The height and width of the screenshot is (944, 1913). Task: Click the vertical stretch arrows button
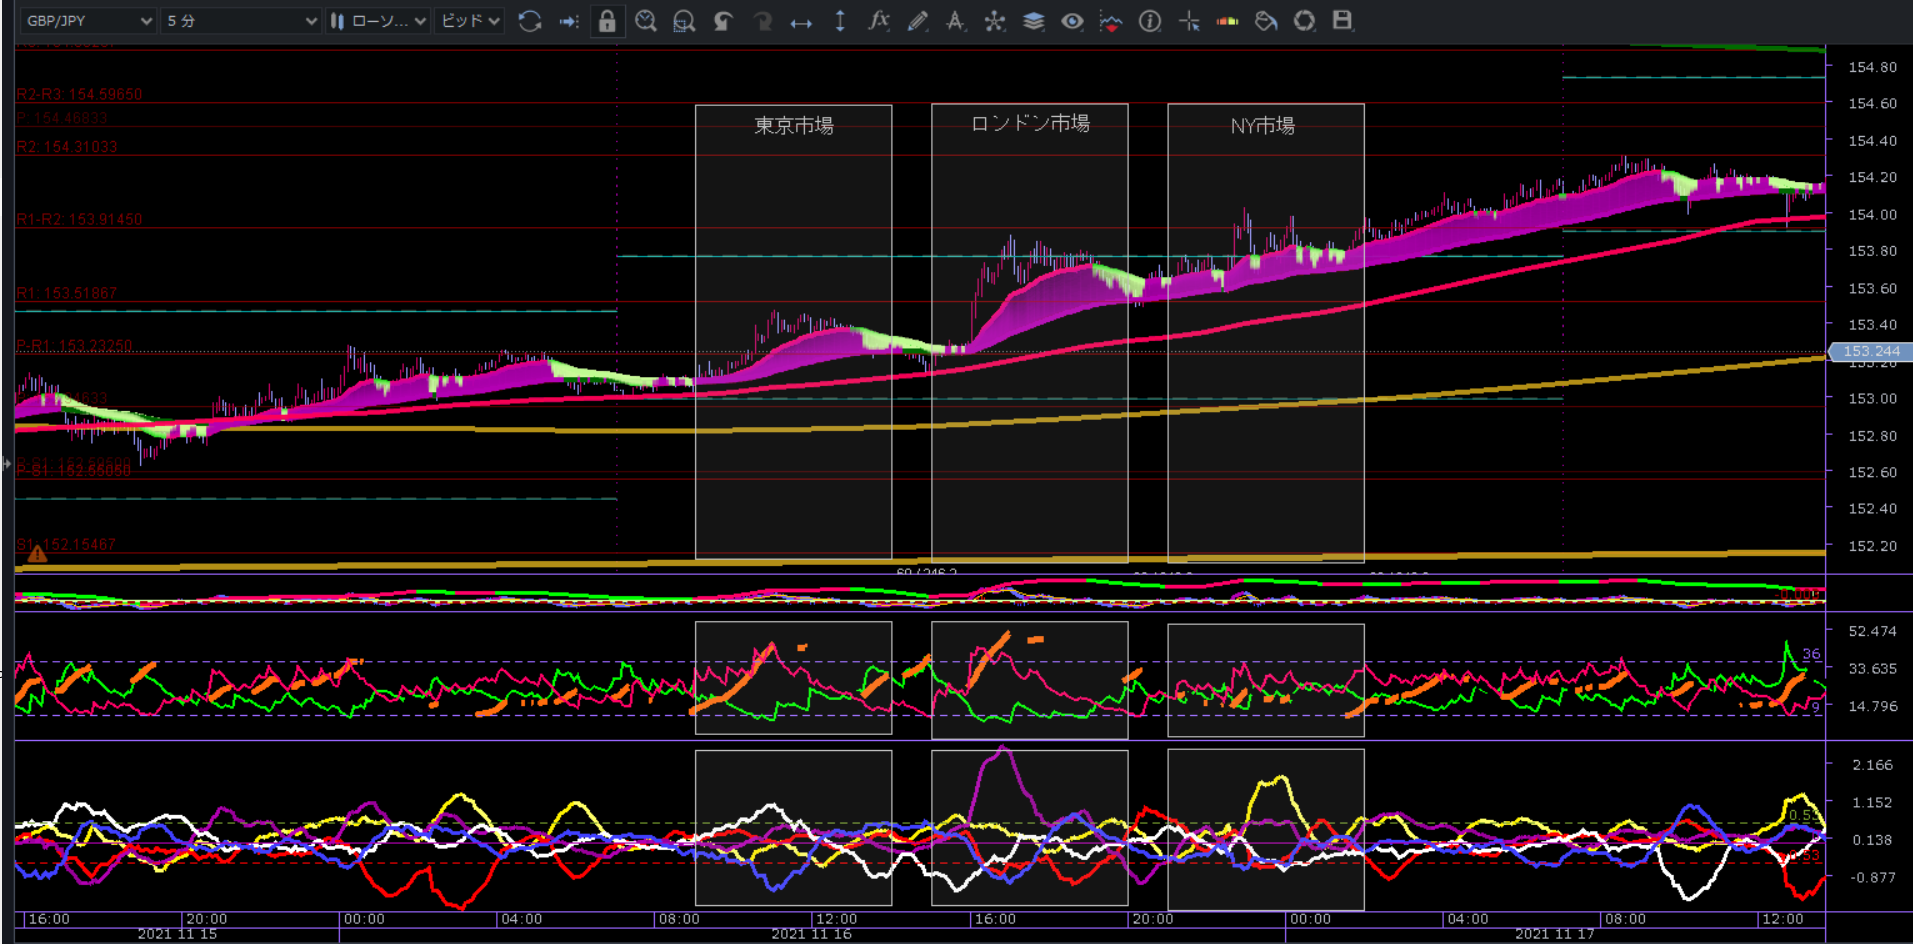(x=840, y=21)
